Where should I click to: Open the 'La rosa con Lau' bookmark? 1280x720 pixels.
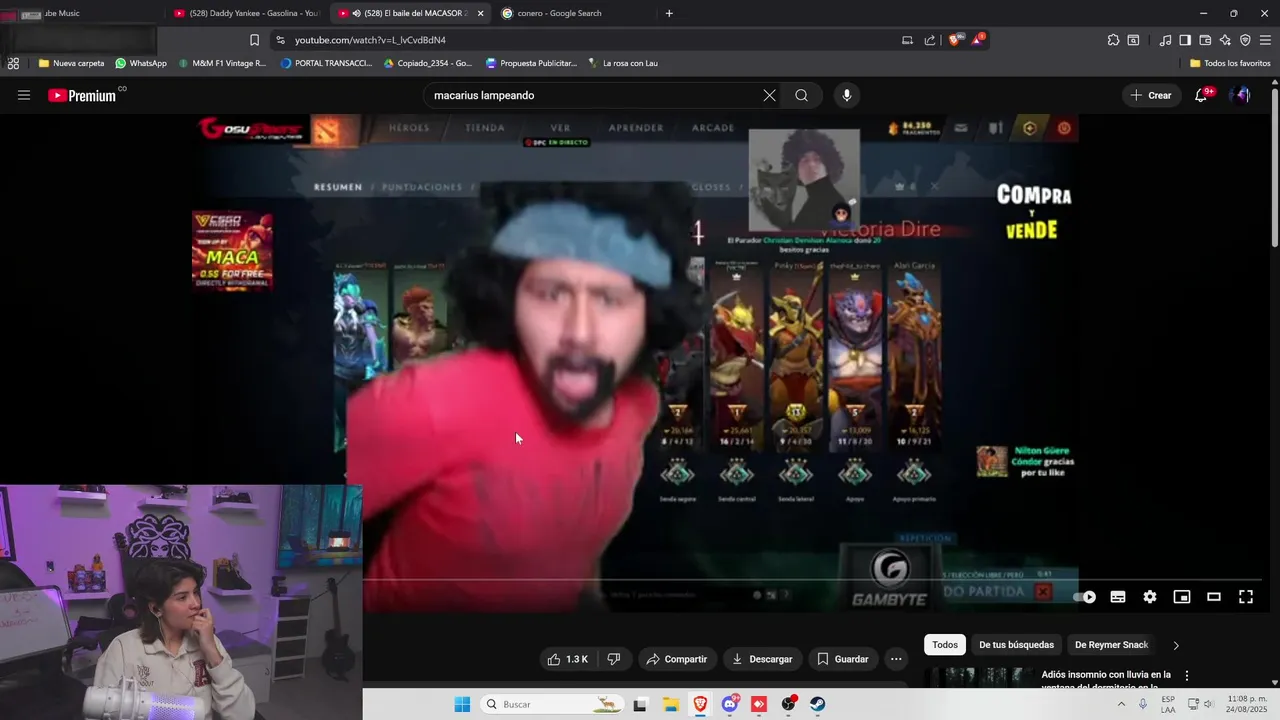tap(623, 63)
